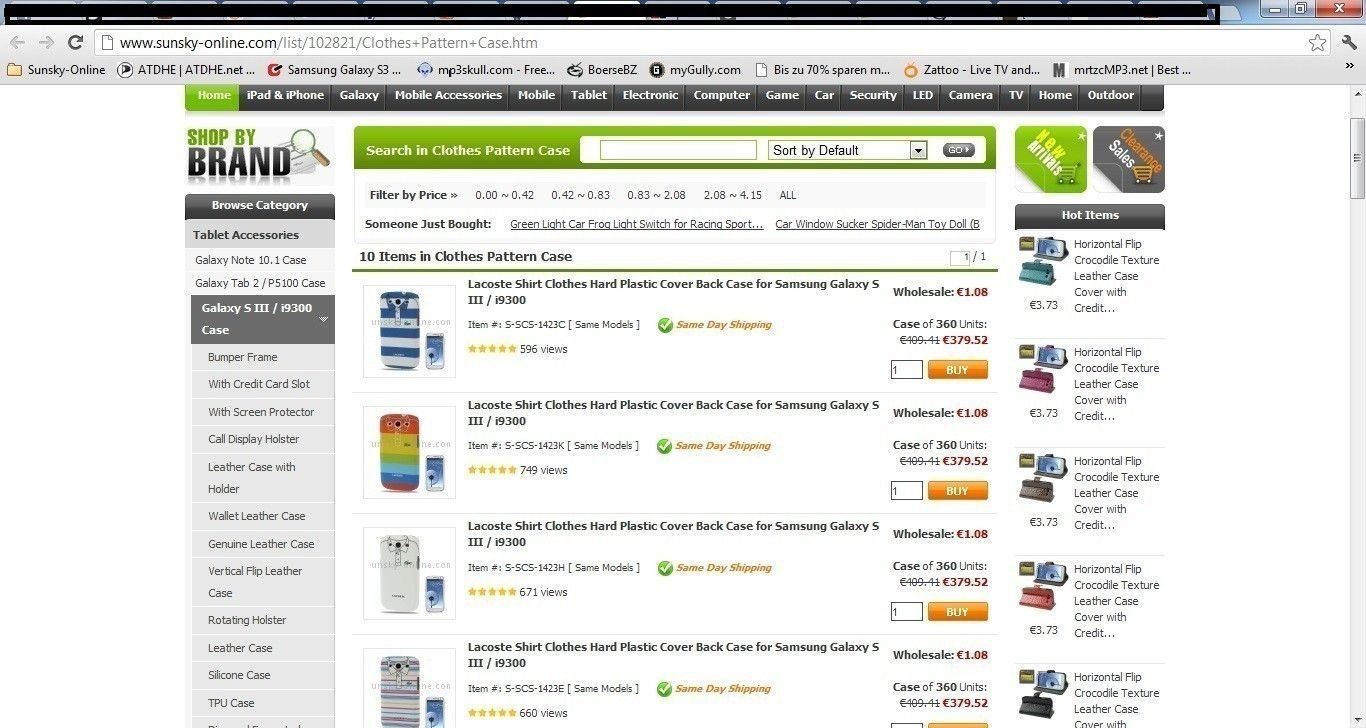The width and height of the screenshot is (1366, 728).
Task: Open Camera navigation menu
Action: [970, 95]
